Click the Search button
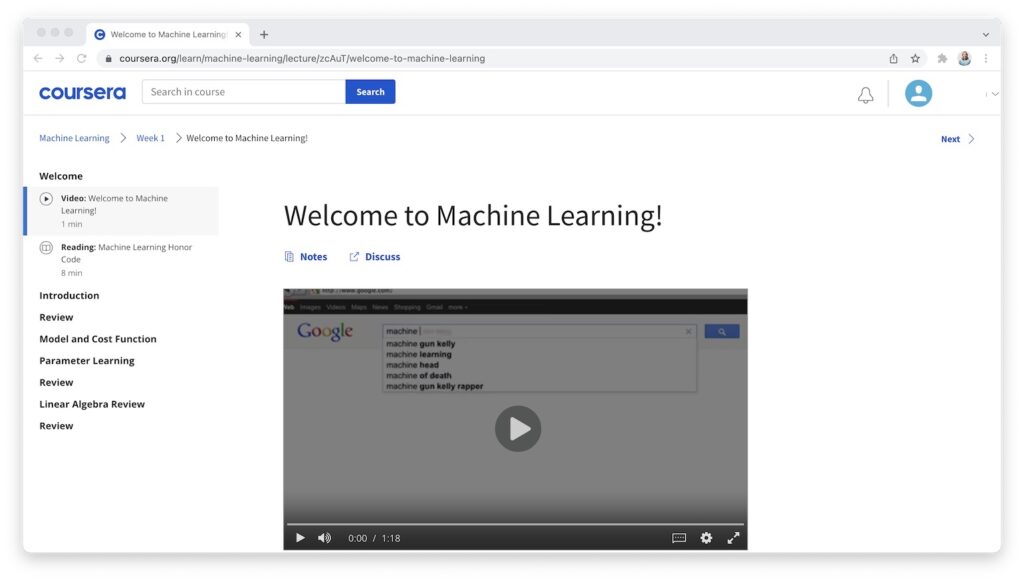This screenshot has height=581, width=1024. point(370,92)
